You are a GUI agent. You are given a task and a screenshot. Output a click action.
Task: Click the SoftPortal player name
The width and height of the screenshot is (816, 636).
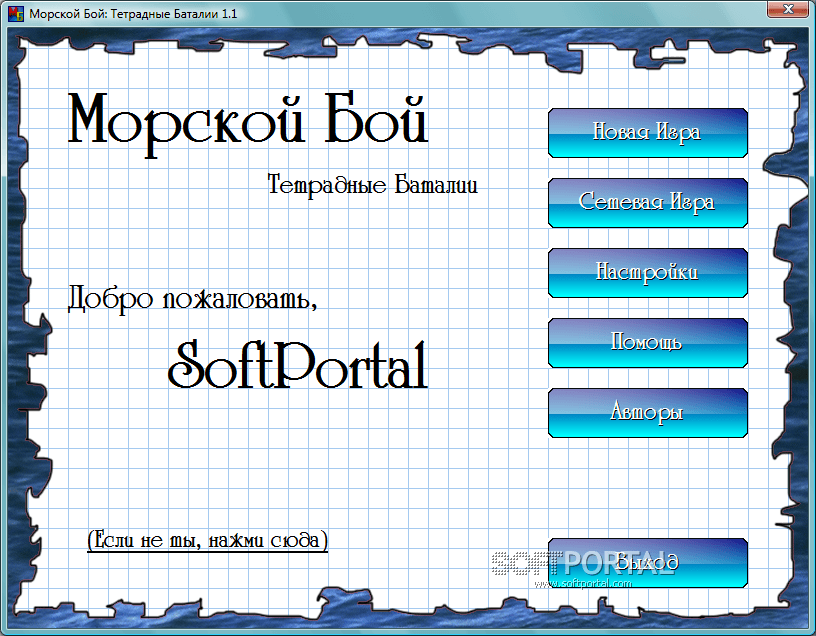[x=298, y=365]
